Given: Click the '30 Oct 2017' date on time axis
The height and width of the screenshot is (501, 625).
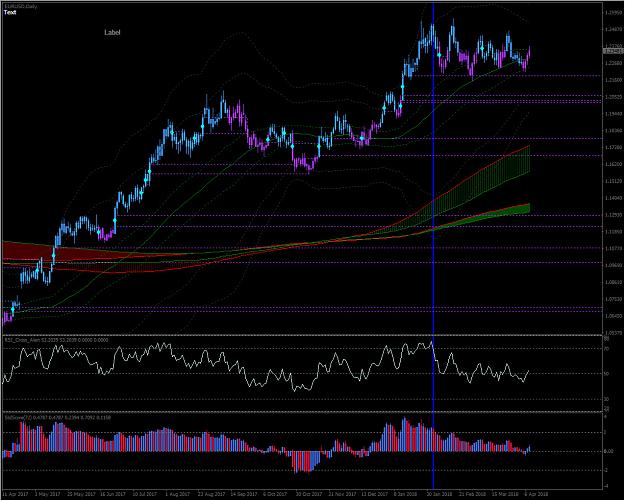Looking at the screenshot, I should 309,494.
